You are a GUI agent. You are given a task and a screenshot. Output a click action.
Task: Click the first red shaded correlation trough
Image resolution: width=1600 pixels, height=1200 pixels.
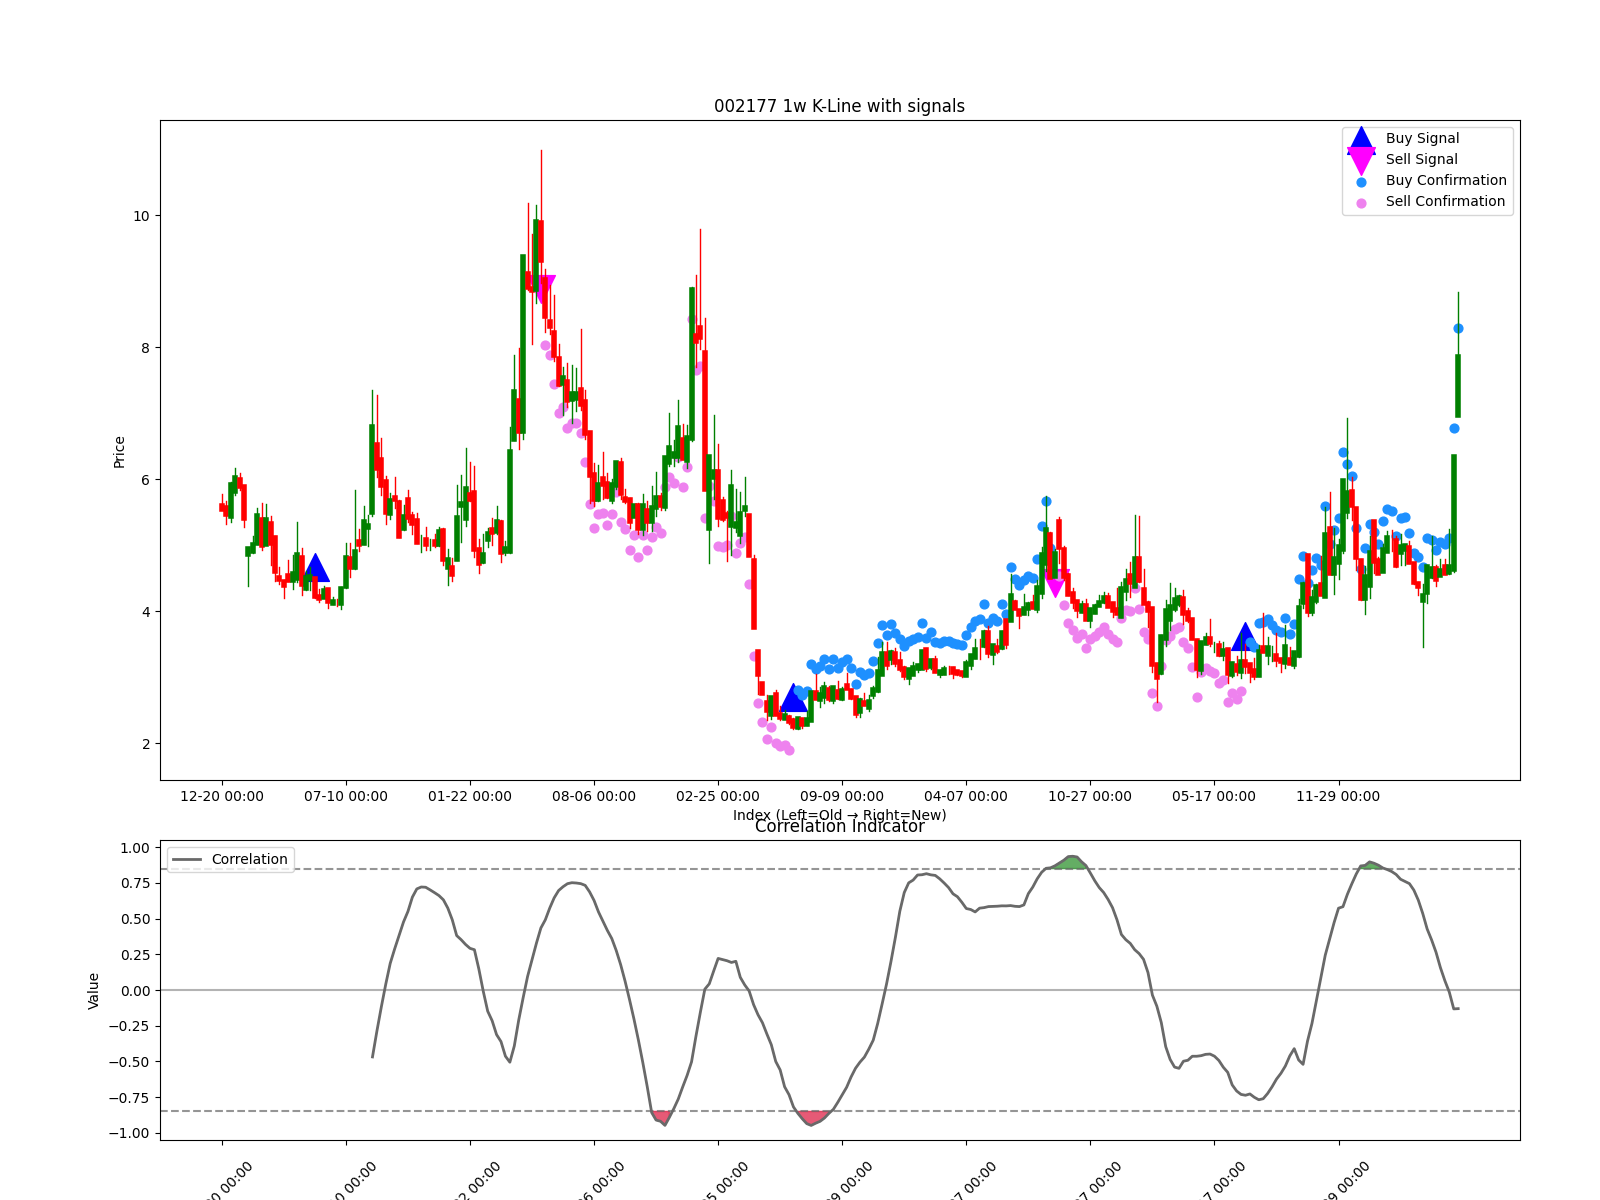(x=662, y=1117)
